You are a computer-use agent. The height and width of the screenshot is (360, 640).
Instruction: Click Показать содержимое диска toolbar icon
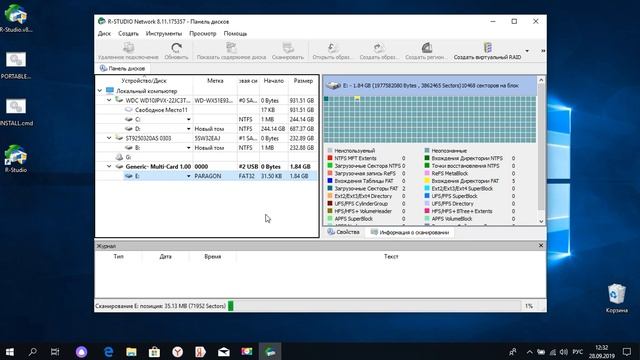(x=231, y=48)
